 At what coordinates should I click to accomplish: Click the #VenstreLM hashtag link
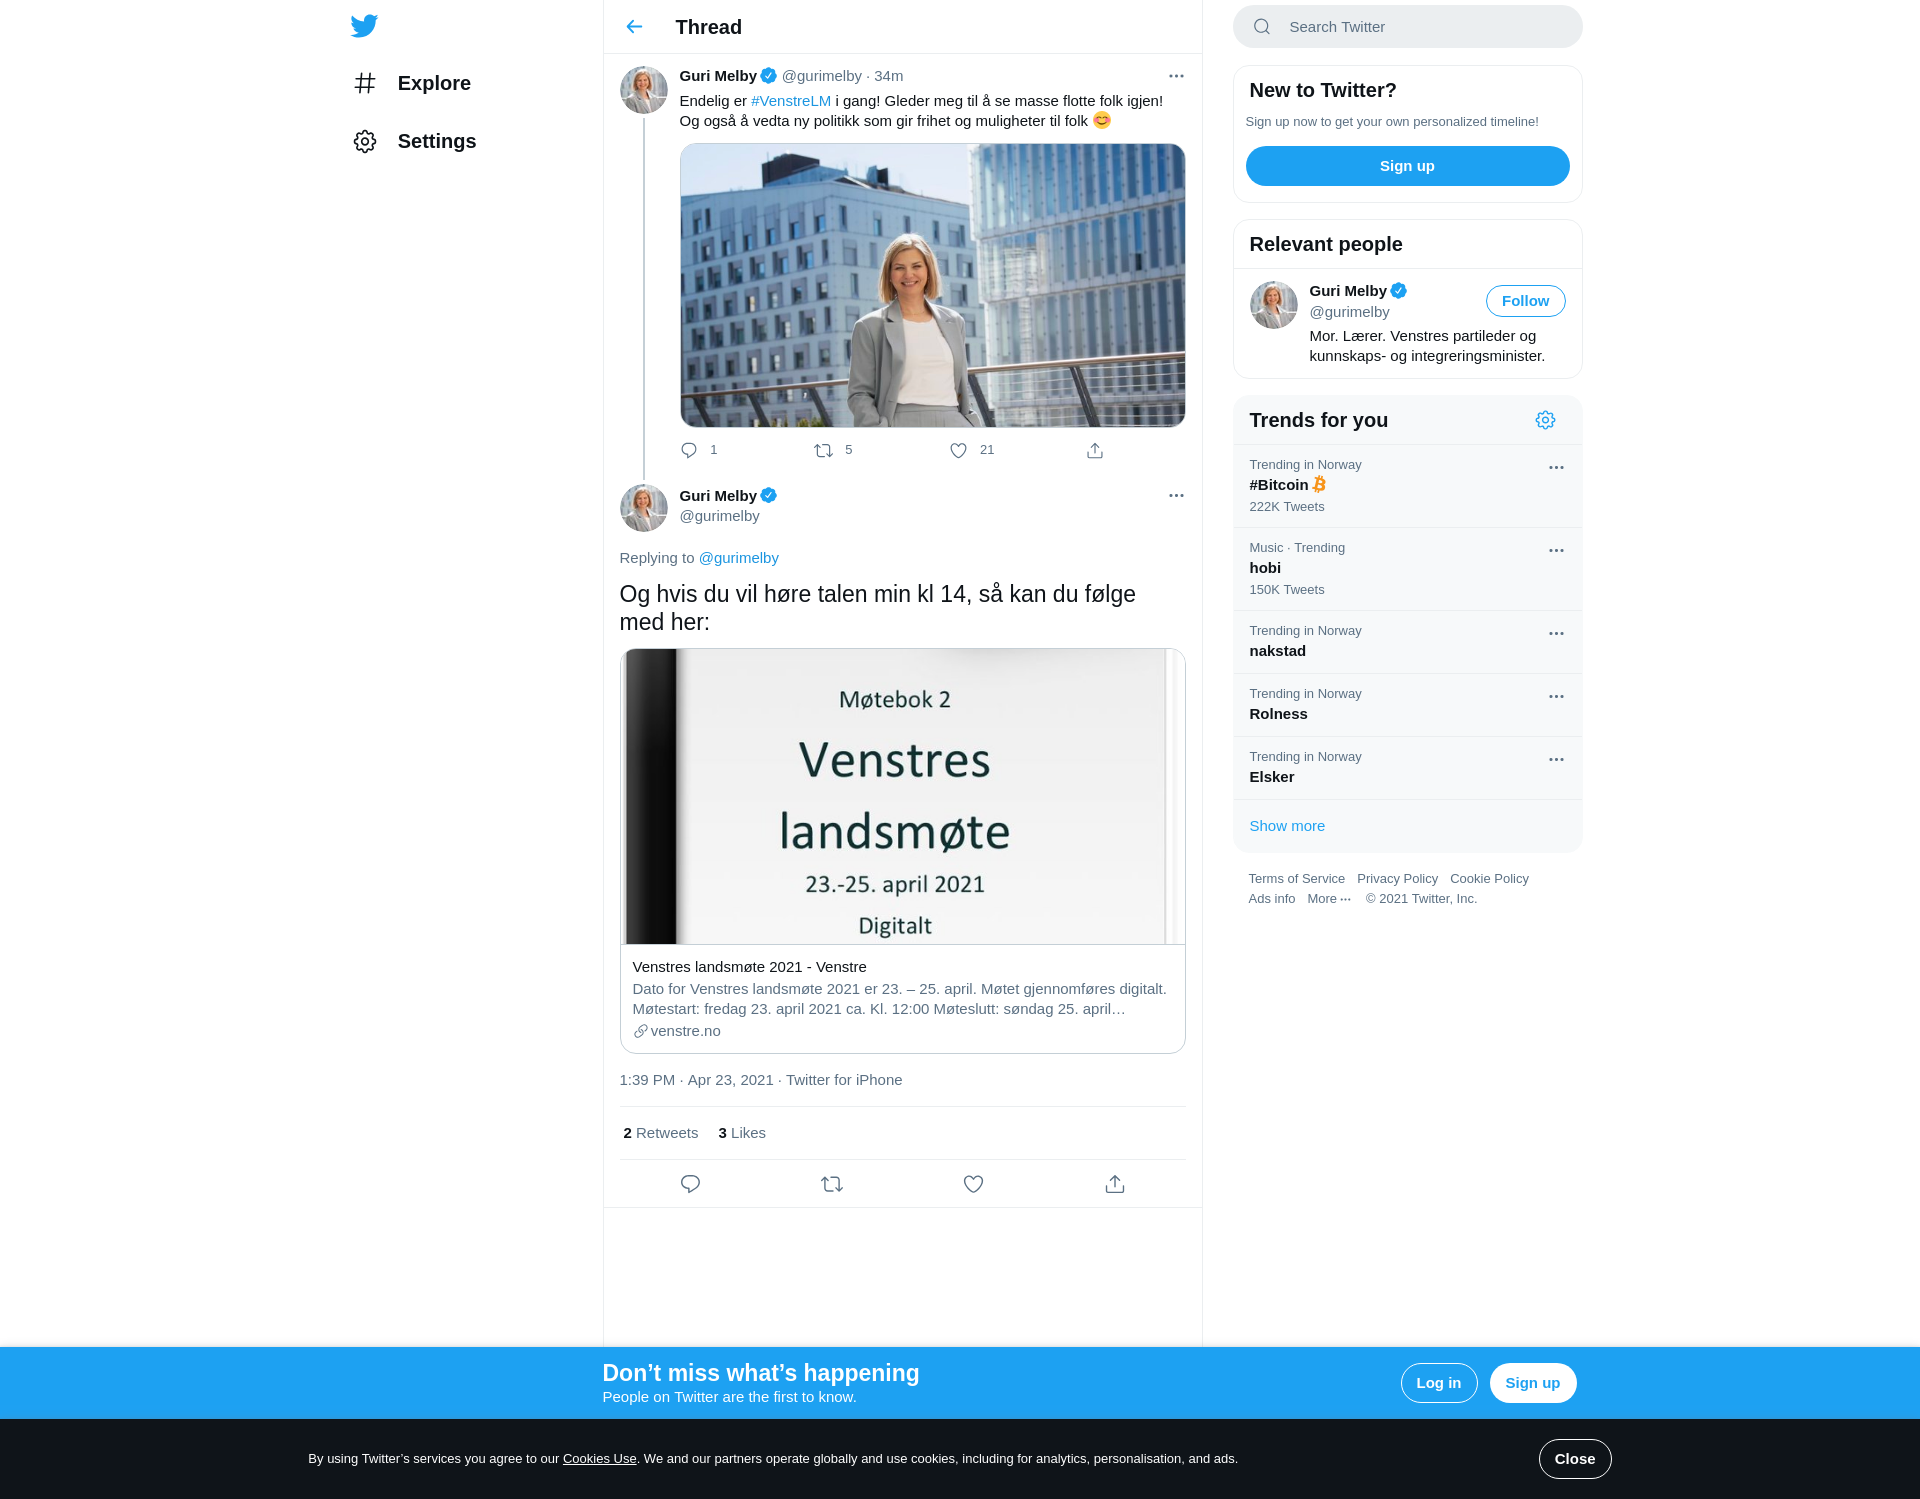tap(791, 101)
